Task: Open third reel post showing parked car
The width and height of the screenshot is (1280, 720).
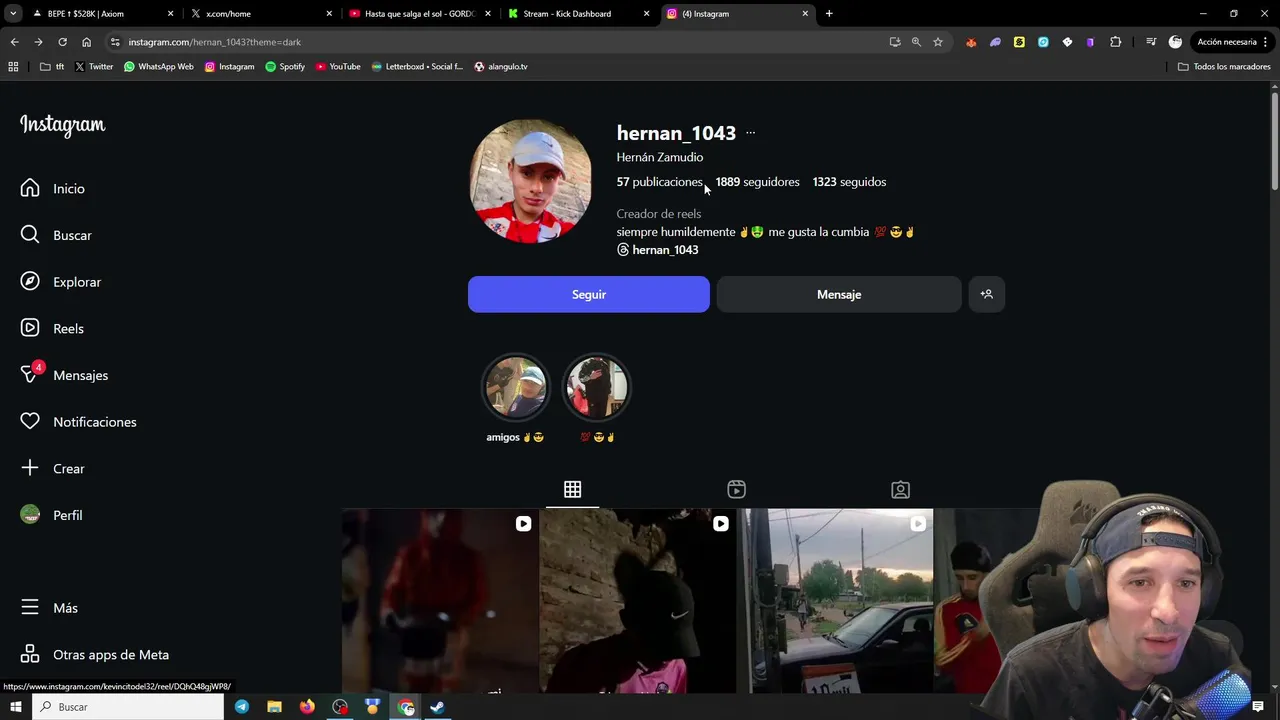Action: click(x=836, y=600)
